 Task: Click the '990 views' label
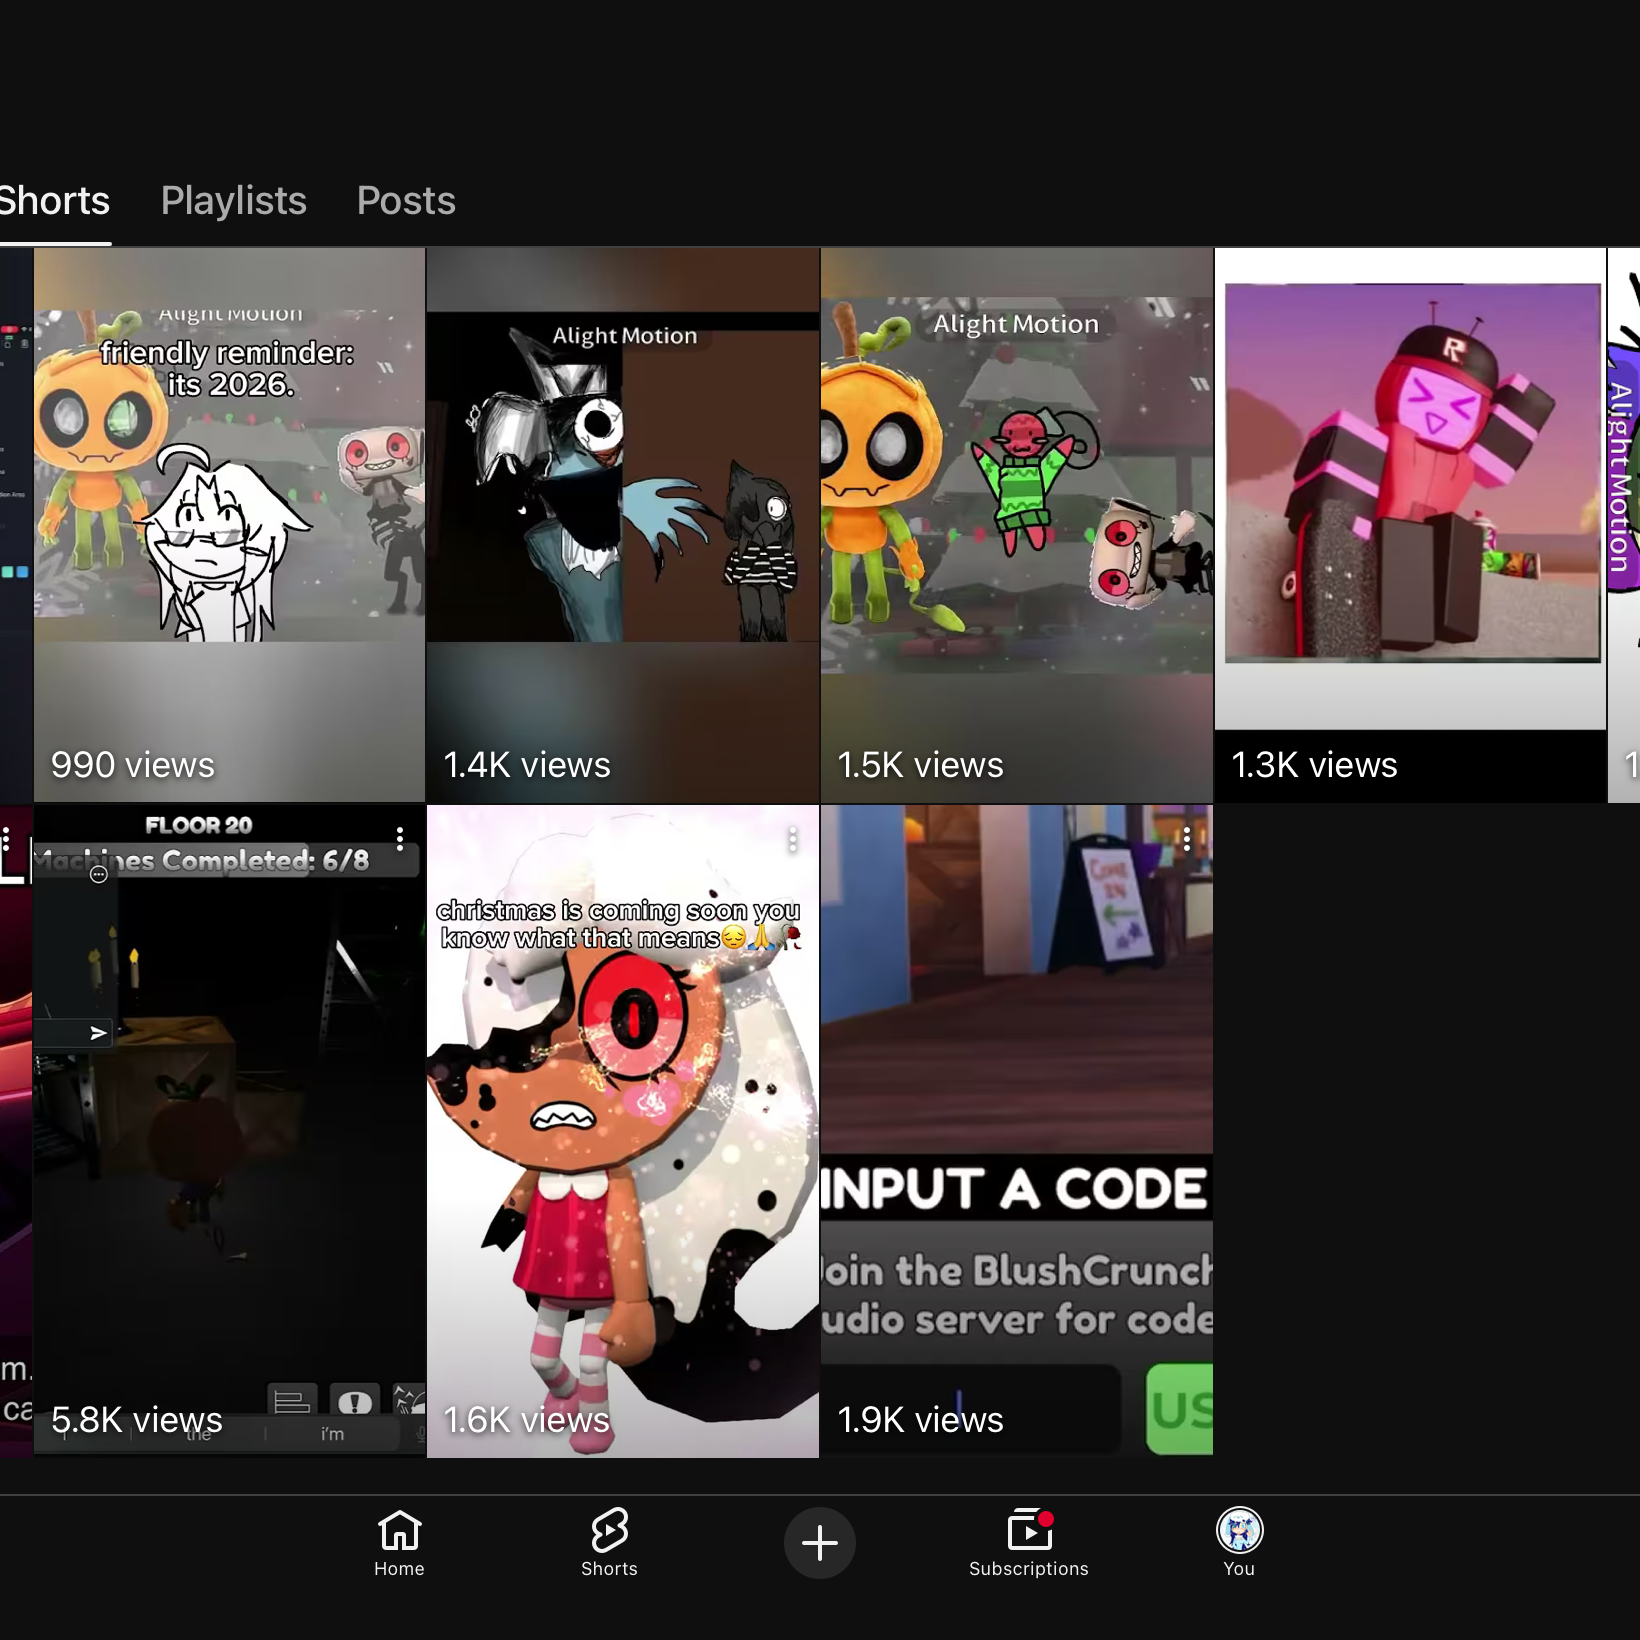point(132,765)
